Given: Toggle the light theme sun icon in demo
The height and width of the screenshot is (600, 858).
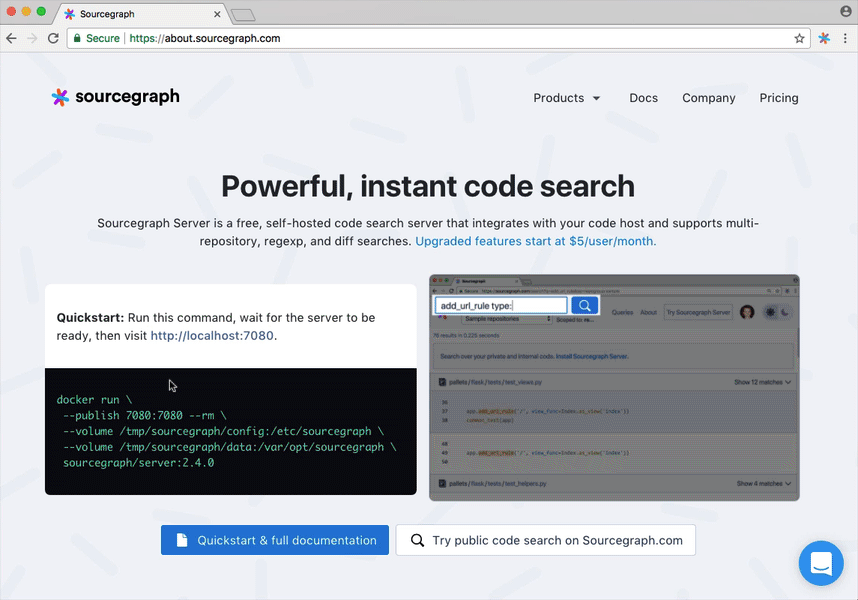Looking at the screenshot, I should point(770,312).
